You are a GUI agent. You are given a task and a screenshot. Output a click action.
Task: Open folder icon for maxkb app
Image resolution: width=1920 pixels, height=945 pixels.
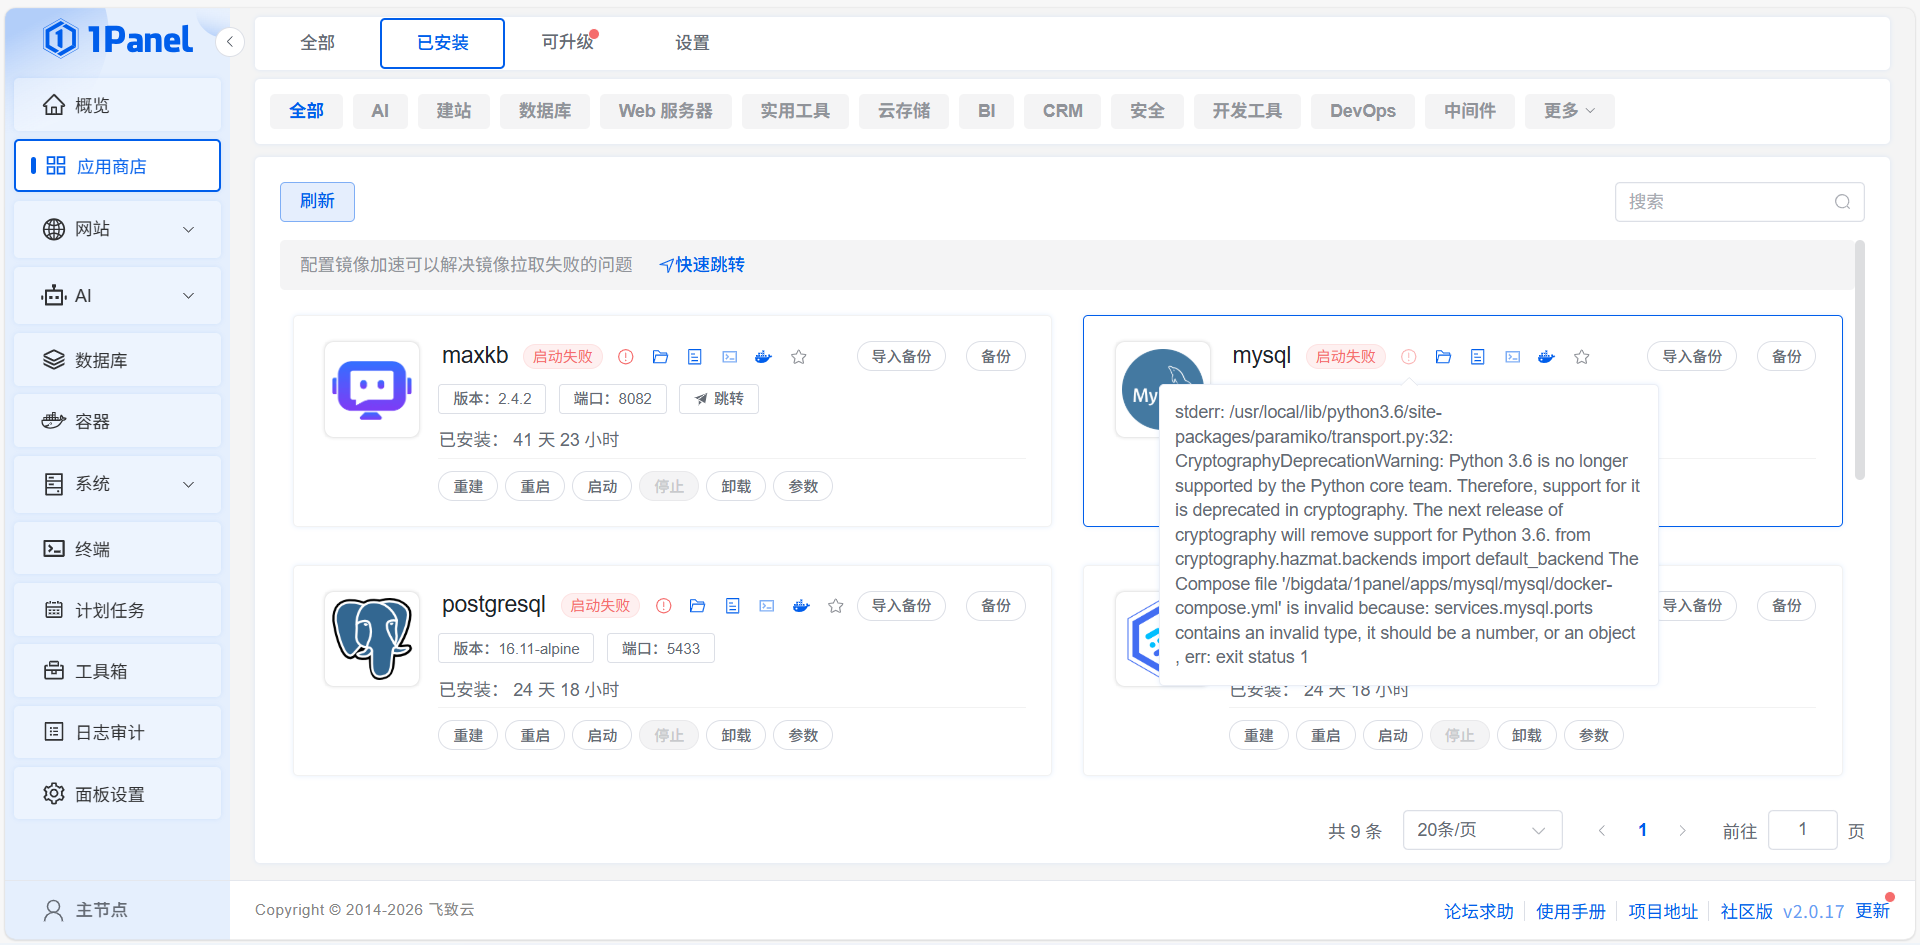point(660,357)
